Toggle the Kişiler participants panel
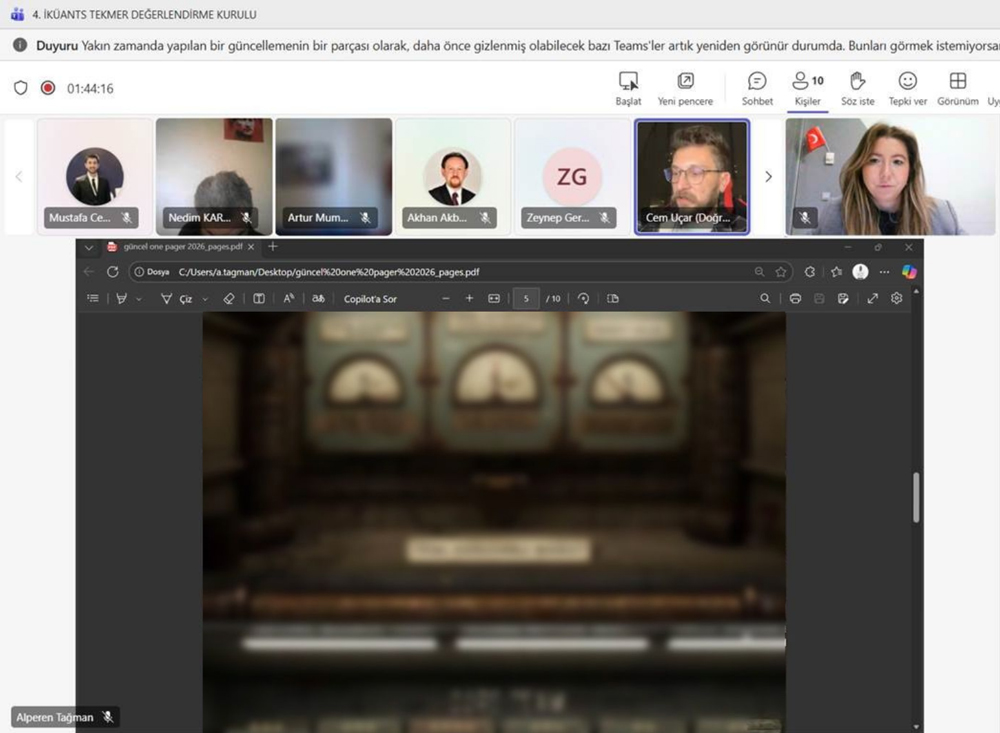Viewport: 1000px width, 733px height. point(807,87)
